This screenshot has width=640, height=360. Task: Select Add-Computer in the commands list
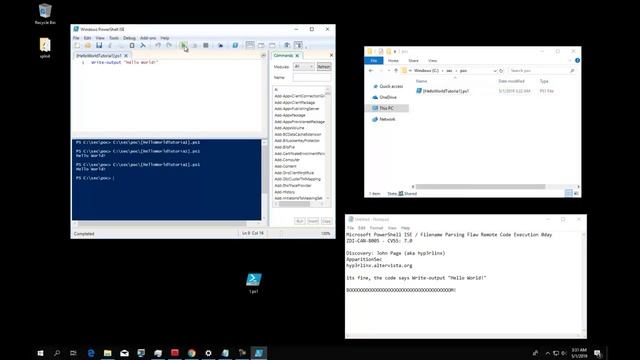pos(287,160)
